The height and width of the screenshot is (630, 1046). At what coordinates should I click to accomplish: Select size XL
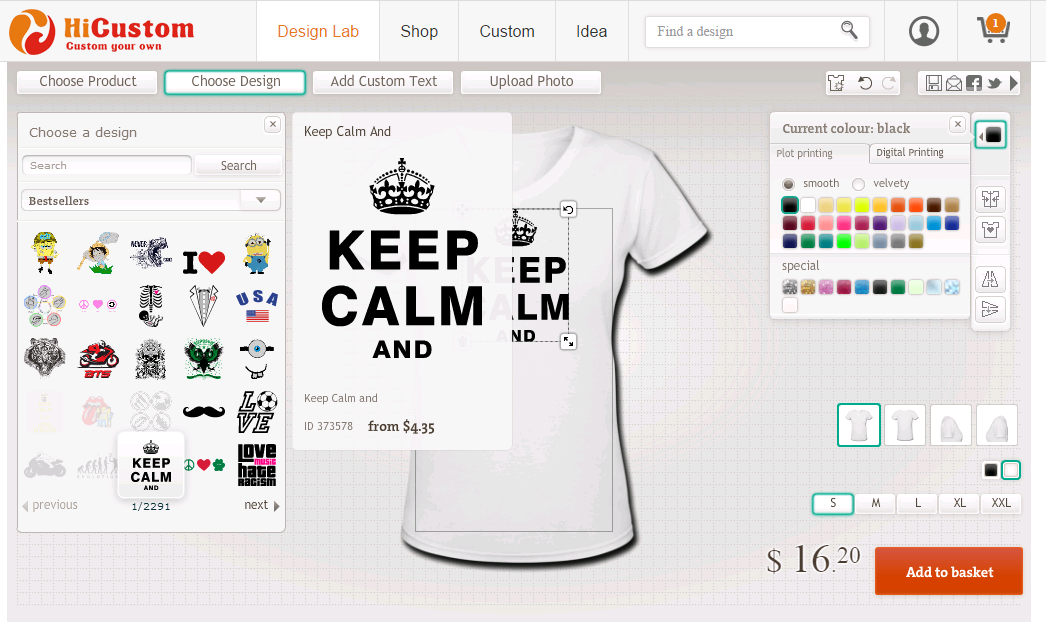959,503
